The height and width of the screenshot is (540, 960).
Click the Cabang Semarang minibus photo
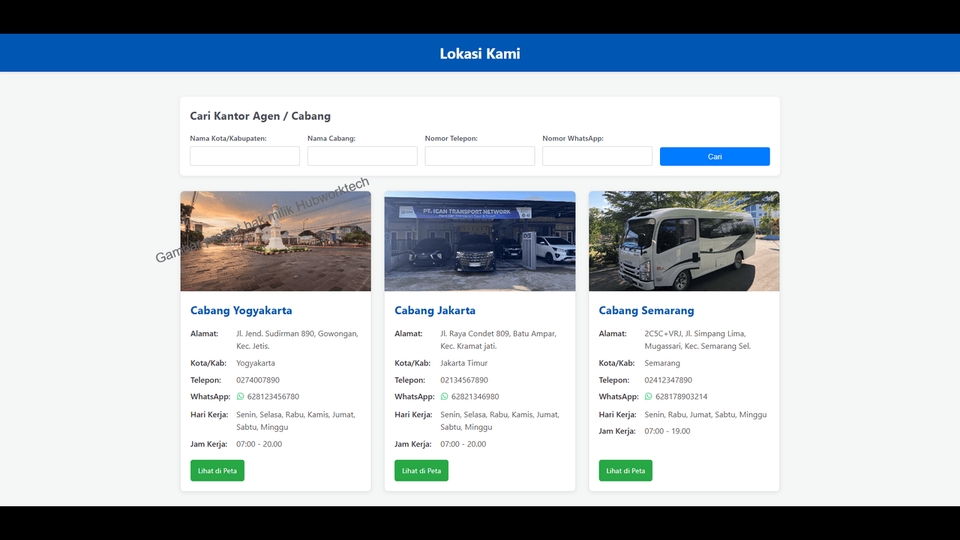(684, 241)
